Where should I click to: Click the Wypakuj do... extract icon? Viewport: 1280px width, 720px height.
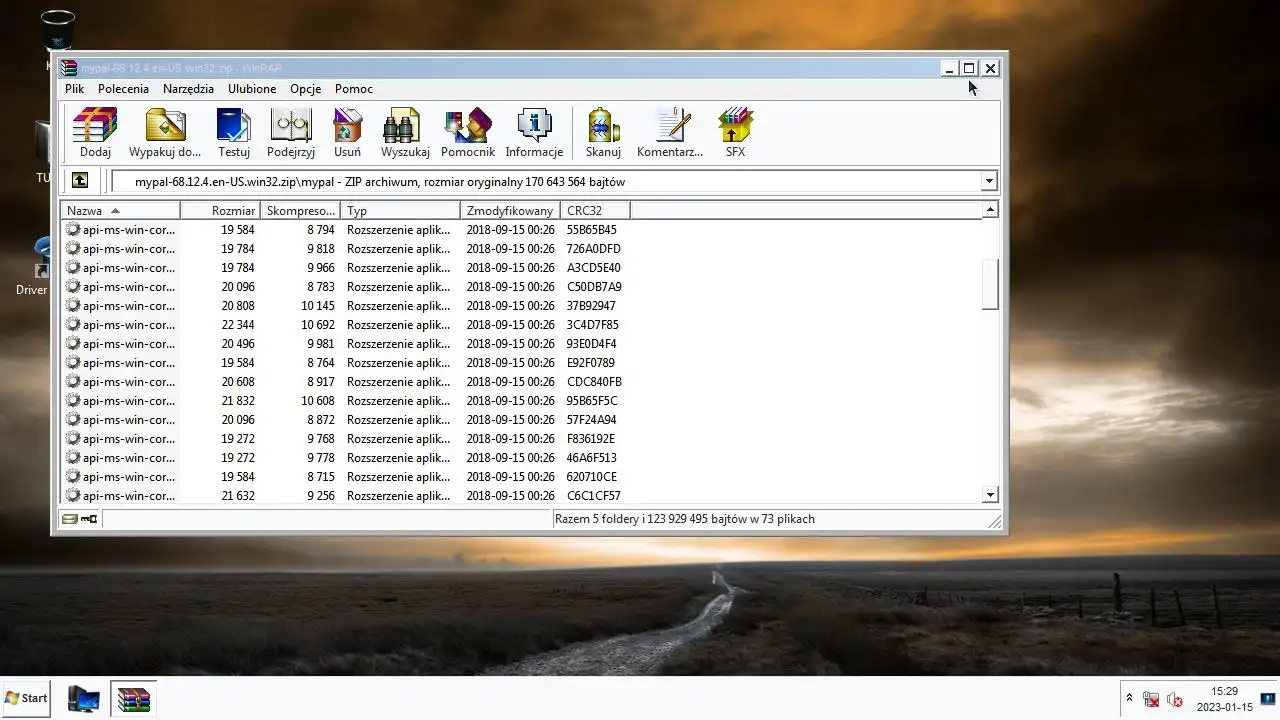[x=165, y=133]
